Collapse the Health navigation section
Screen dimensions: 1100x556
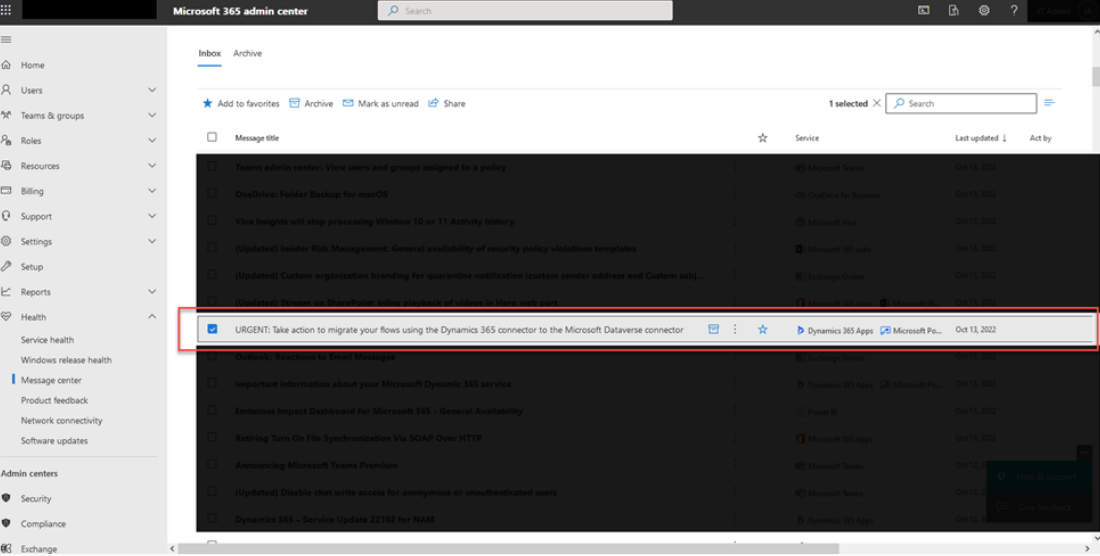click(152, 317)
